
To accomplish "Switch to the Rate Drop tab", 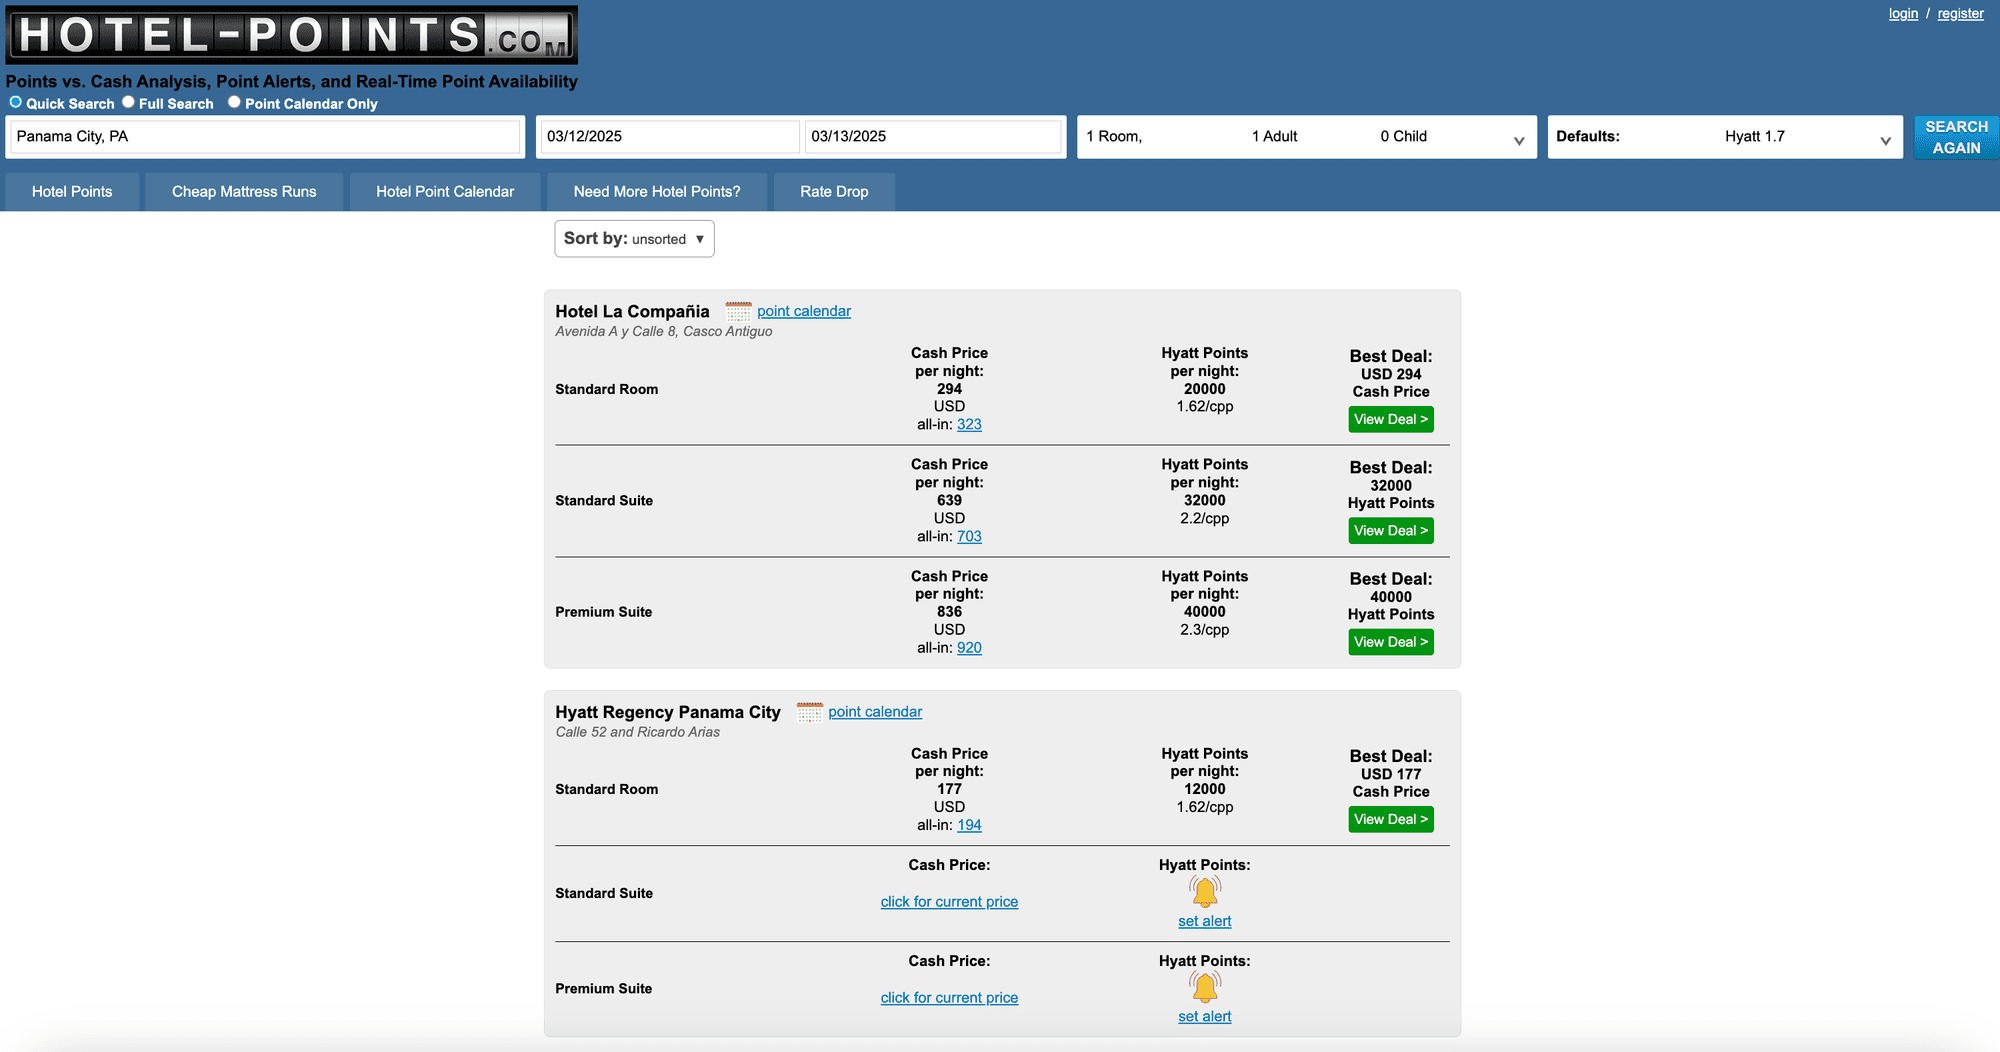I will click(834, 192).
